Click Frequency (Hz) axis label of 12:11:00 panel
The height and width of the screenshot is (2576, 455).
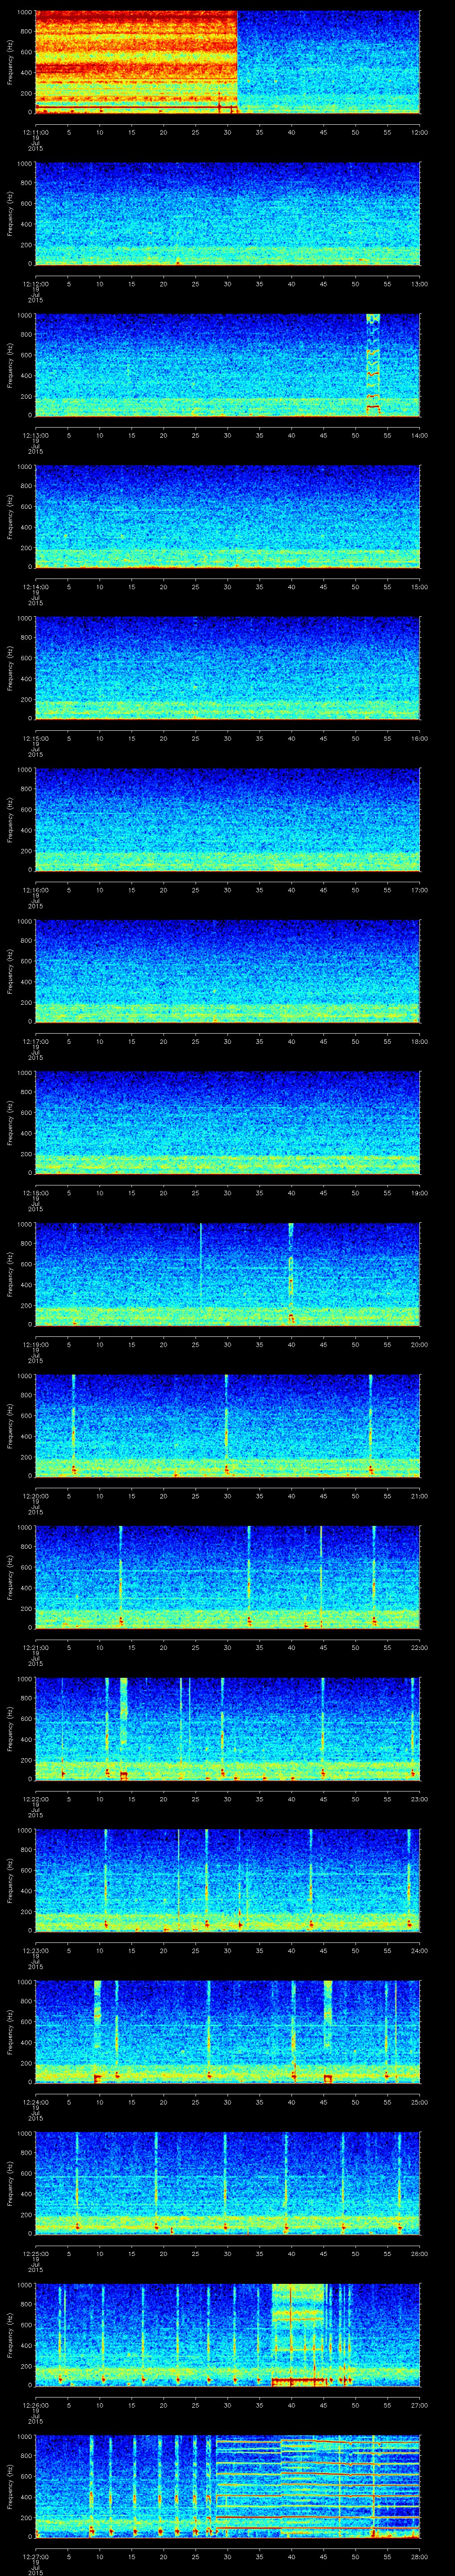pyautogui.click(x=11, y=63)
